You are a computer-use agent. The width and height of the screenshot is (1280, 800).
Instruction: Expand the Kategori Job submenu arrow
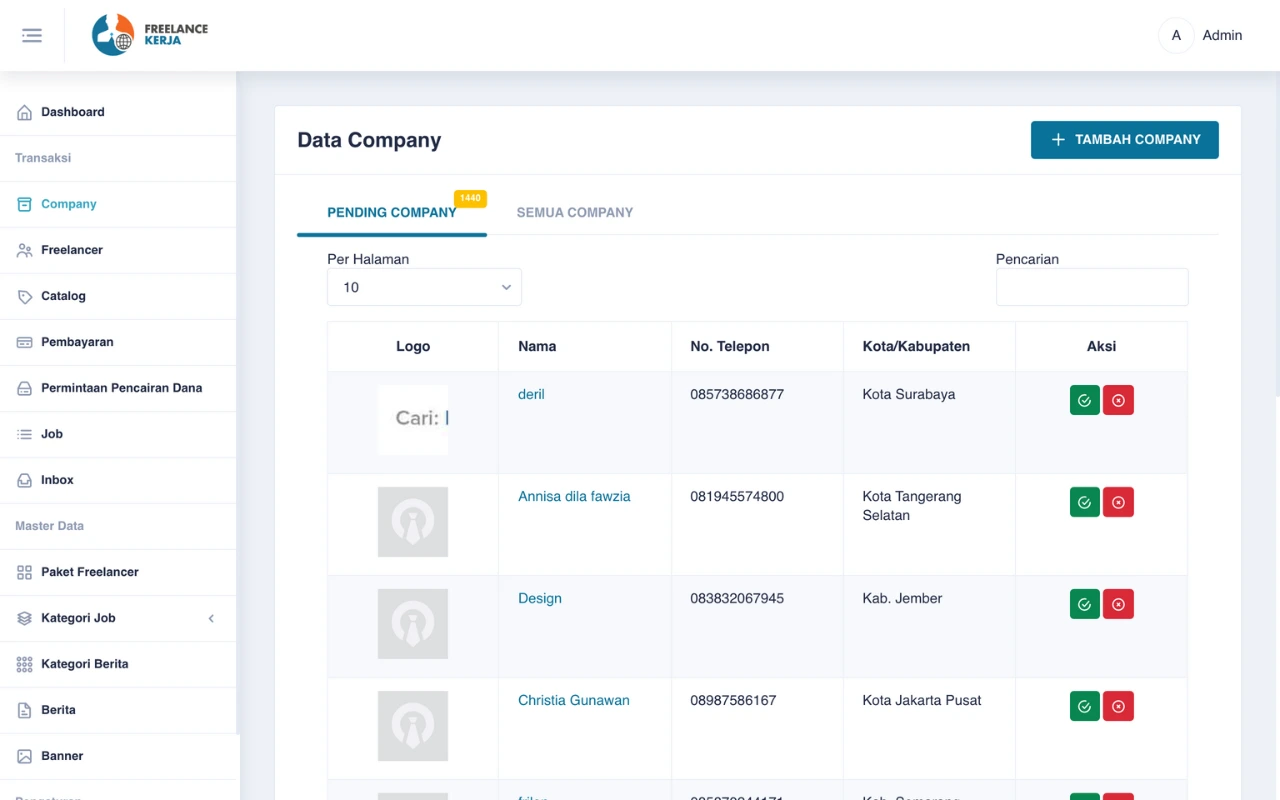(211, 619)
